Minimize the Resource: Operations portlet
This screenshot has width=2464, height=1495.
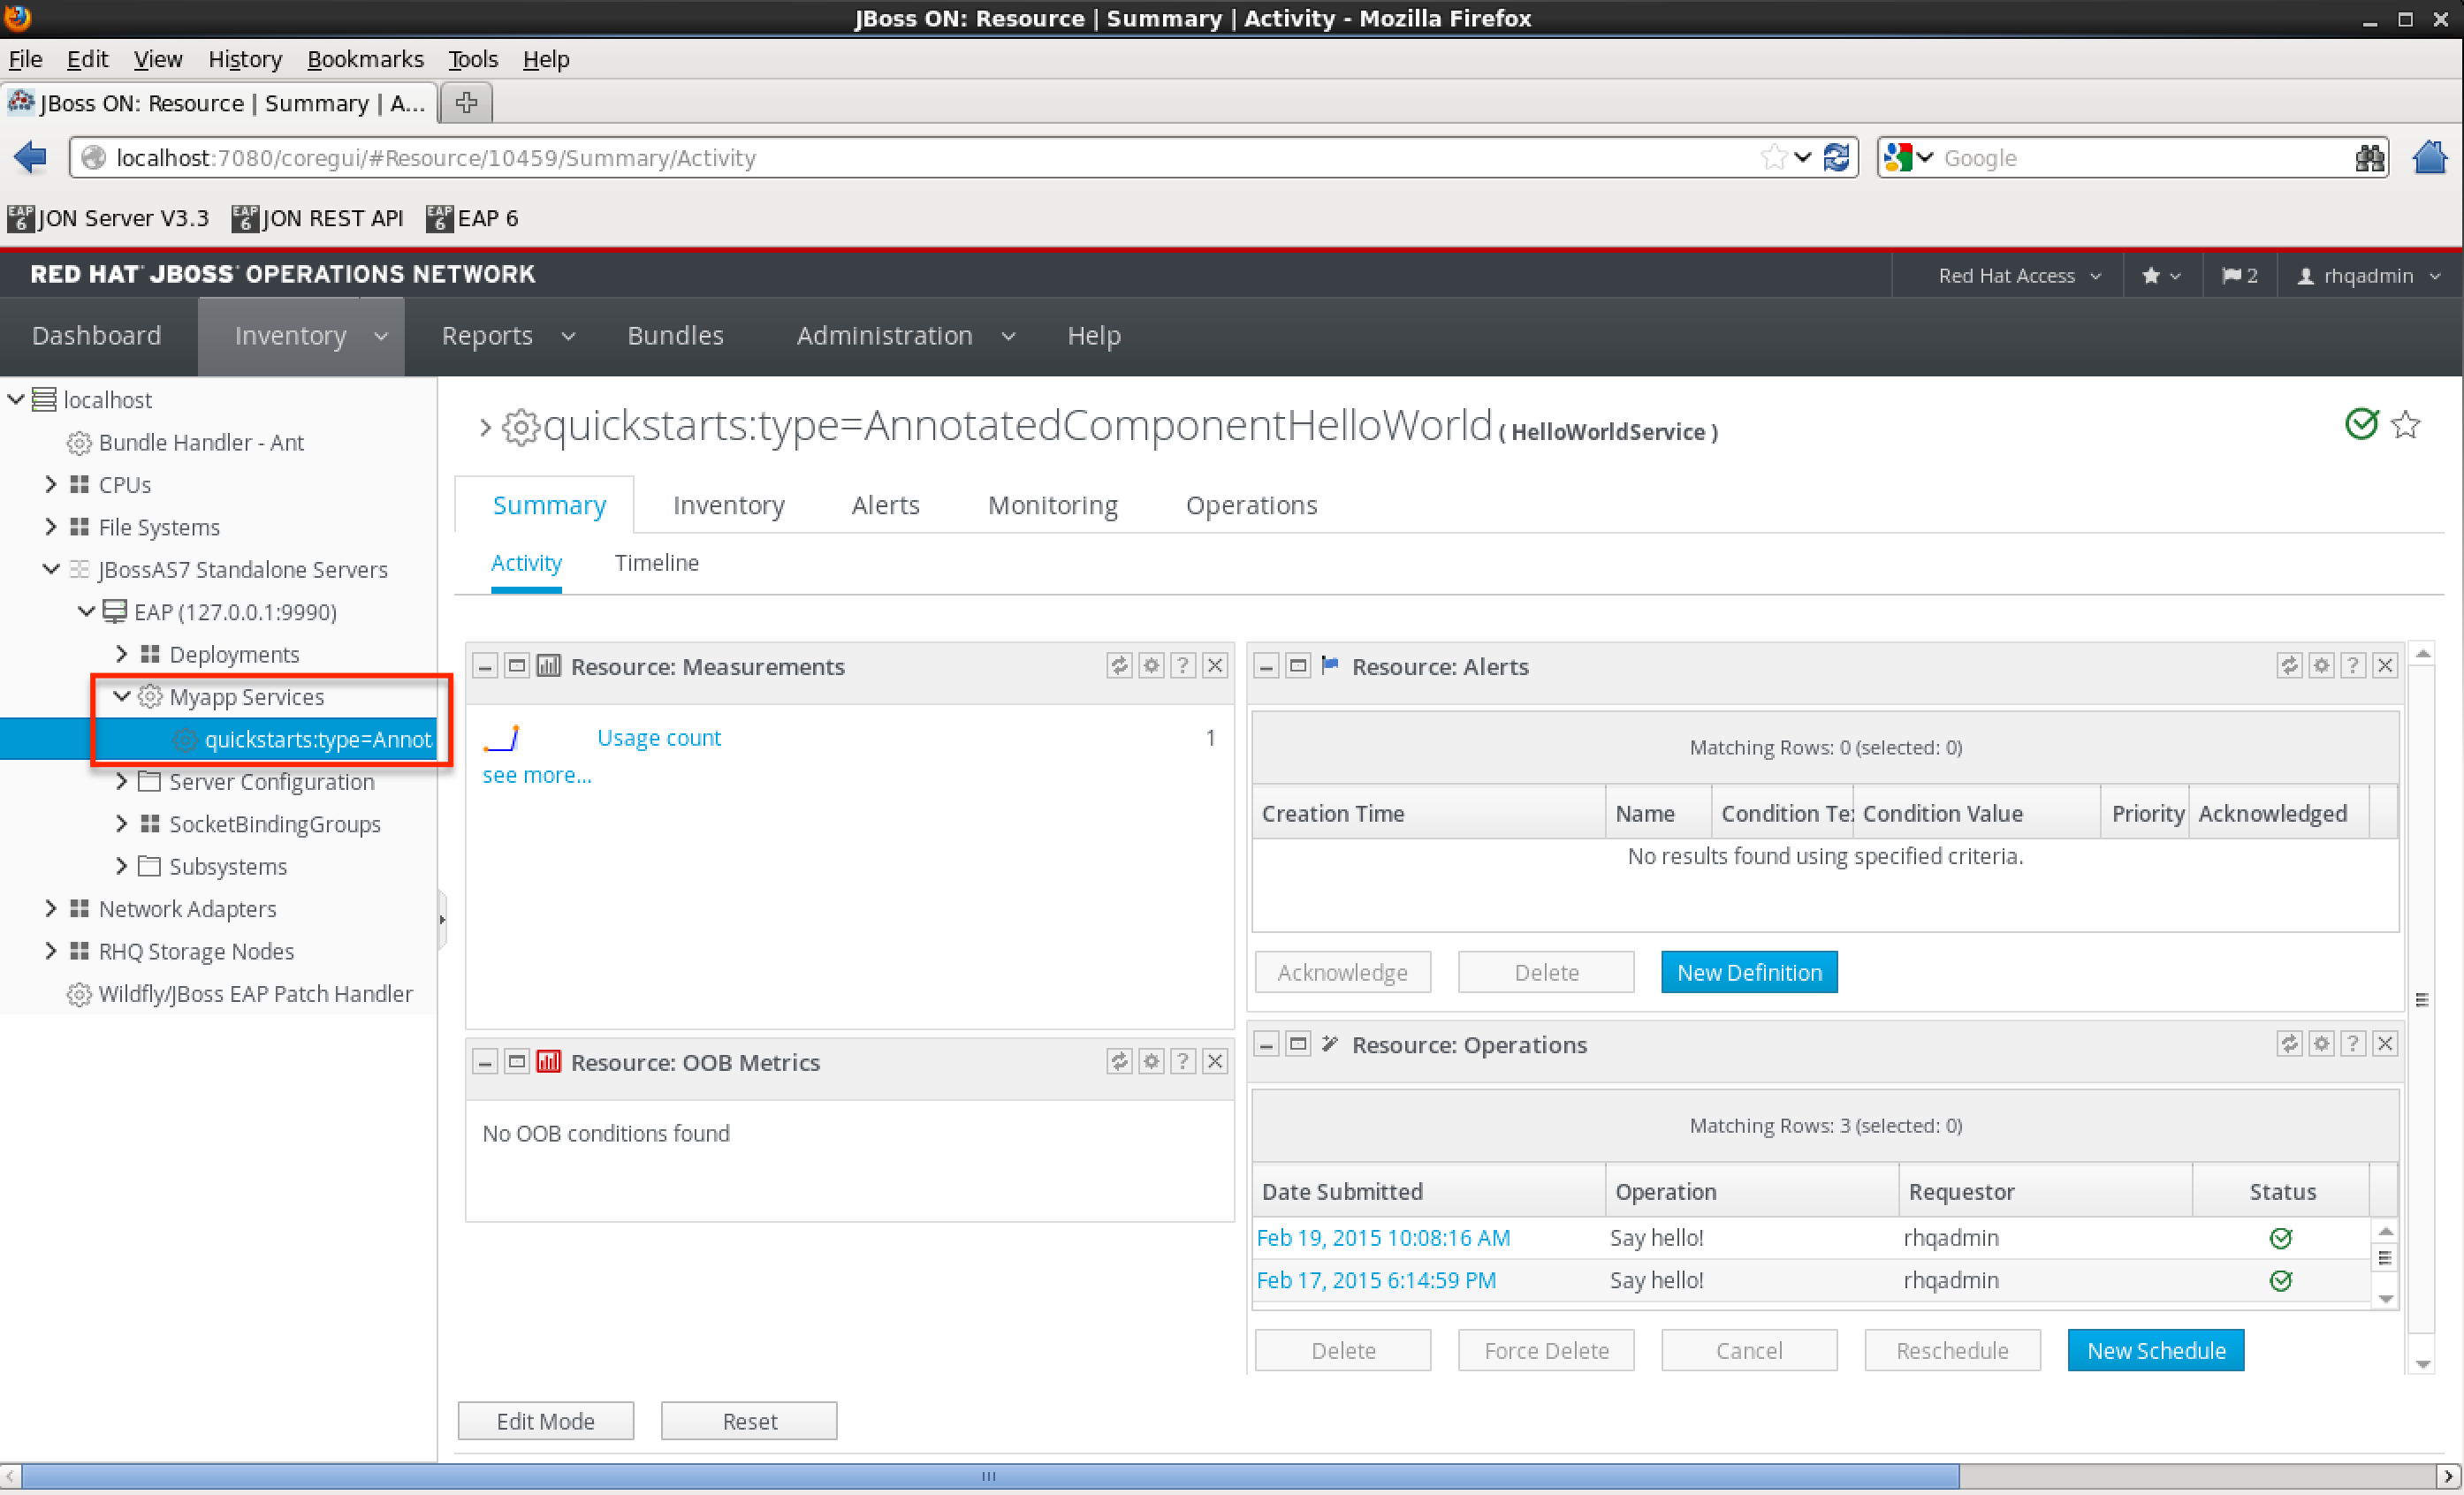1266,1044
